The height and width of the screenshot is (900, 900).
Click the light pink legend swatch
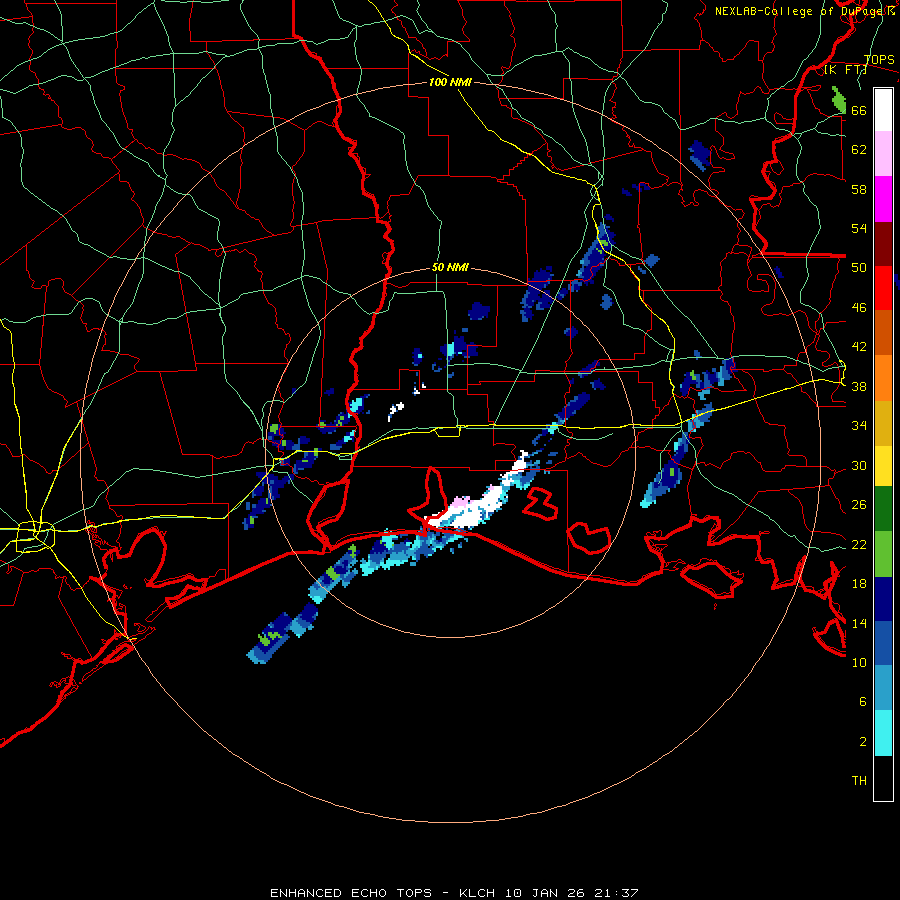(x=883, y=154)
